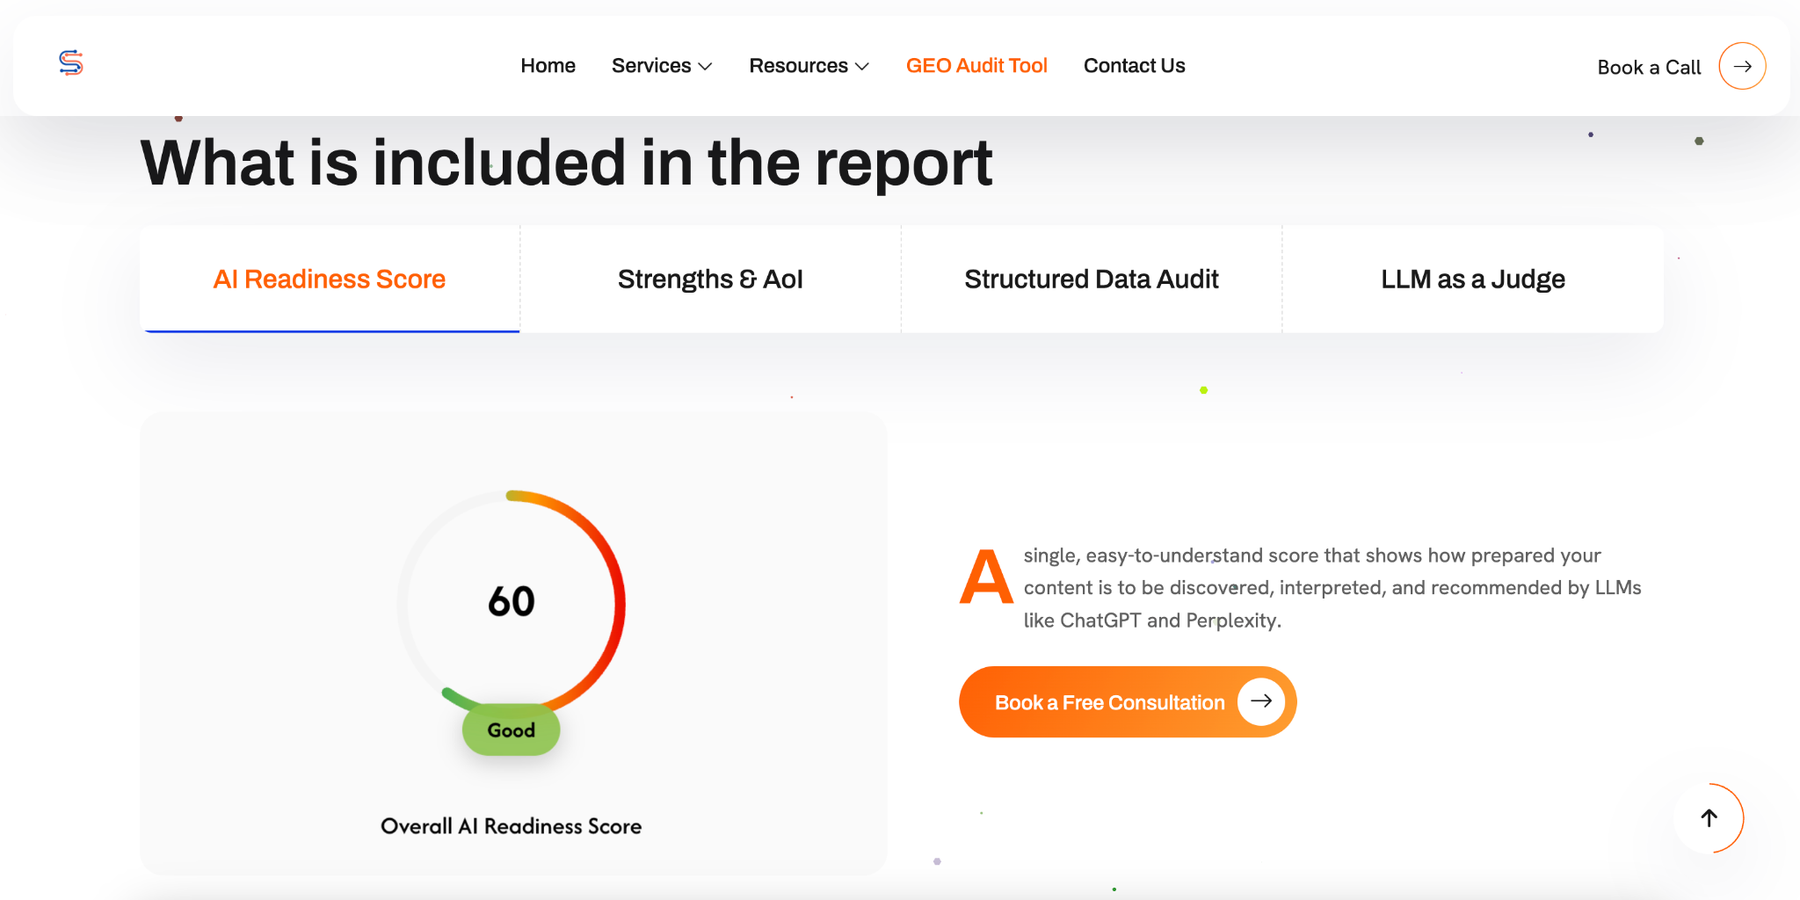Viewport: 1800px width, 900px height.
Task: Click Book a Free Consultation
Action: 1110,702
